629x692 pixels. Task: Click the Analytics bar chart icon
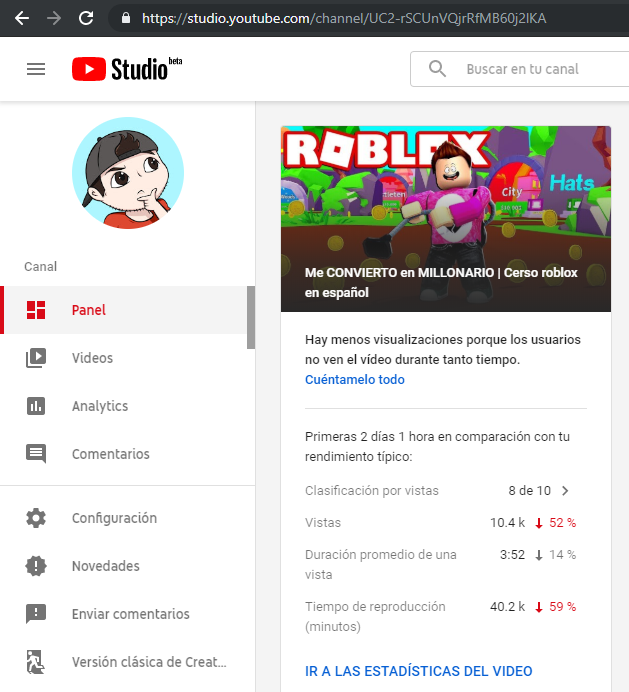(x=36, y=406)
